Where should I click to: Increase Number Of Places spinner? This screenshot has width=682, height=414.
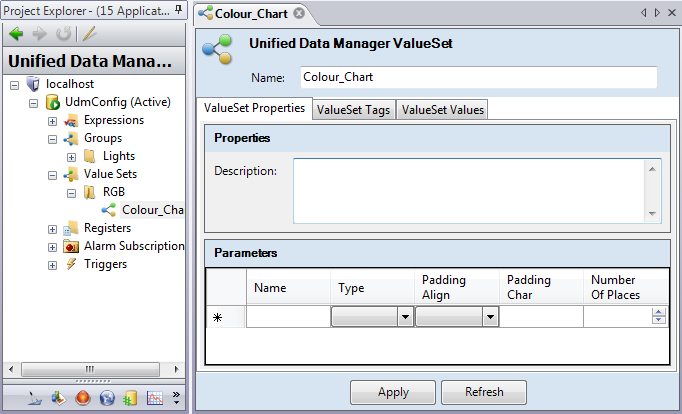[x=659, y=312]
